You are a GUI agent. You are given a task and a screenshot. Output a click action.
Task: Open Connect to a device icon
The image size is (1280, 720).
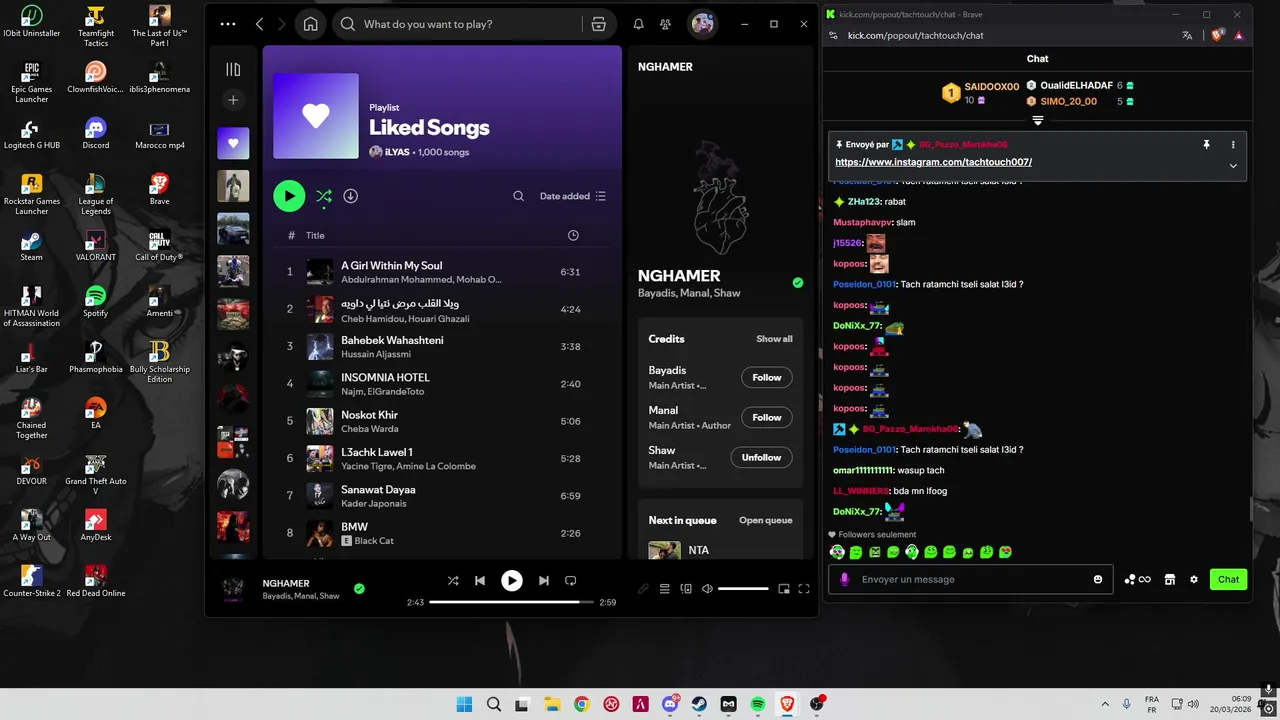[686, 589]
